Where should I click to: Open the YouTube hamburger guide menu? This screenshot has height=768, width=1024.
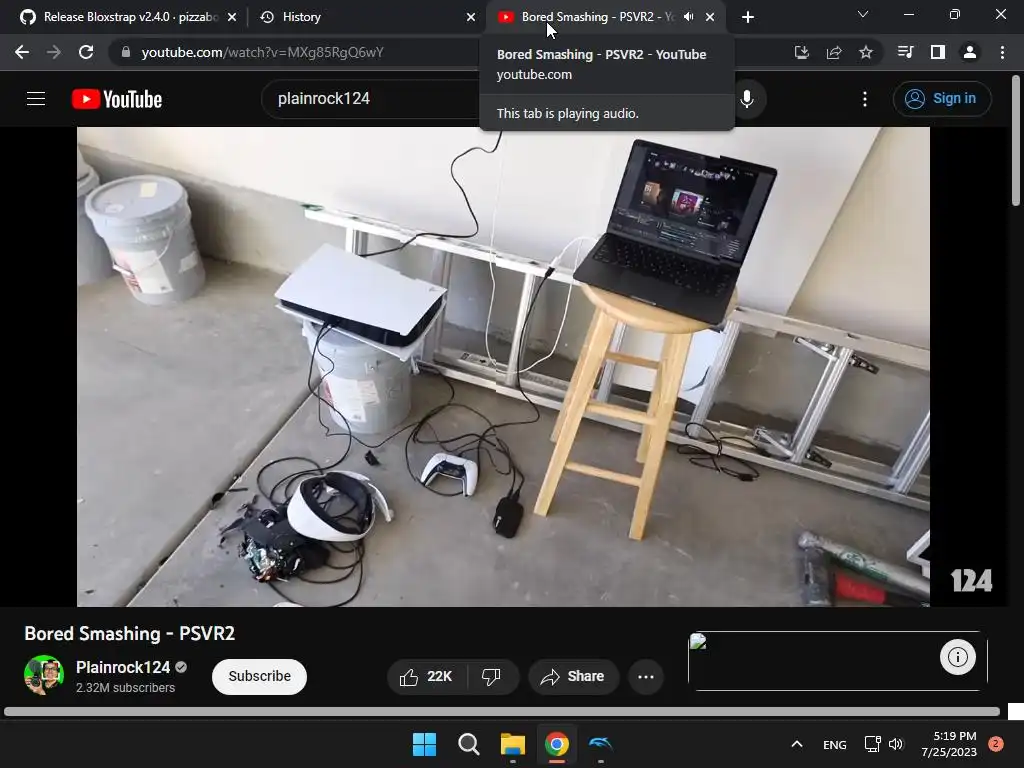[36, 99]
